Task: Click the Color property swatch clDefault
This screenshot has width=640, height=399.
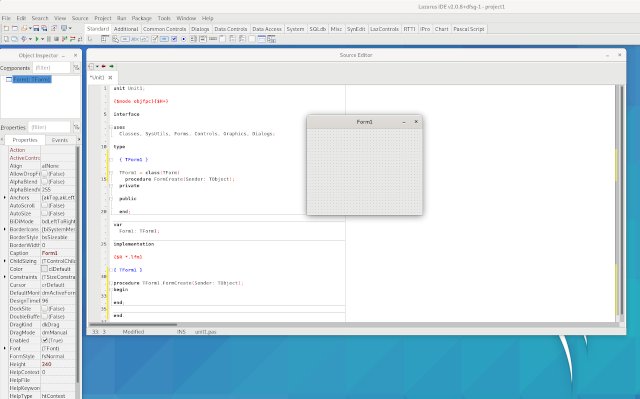Action: [x=44, y=269]
